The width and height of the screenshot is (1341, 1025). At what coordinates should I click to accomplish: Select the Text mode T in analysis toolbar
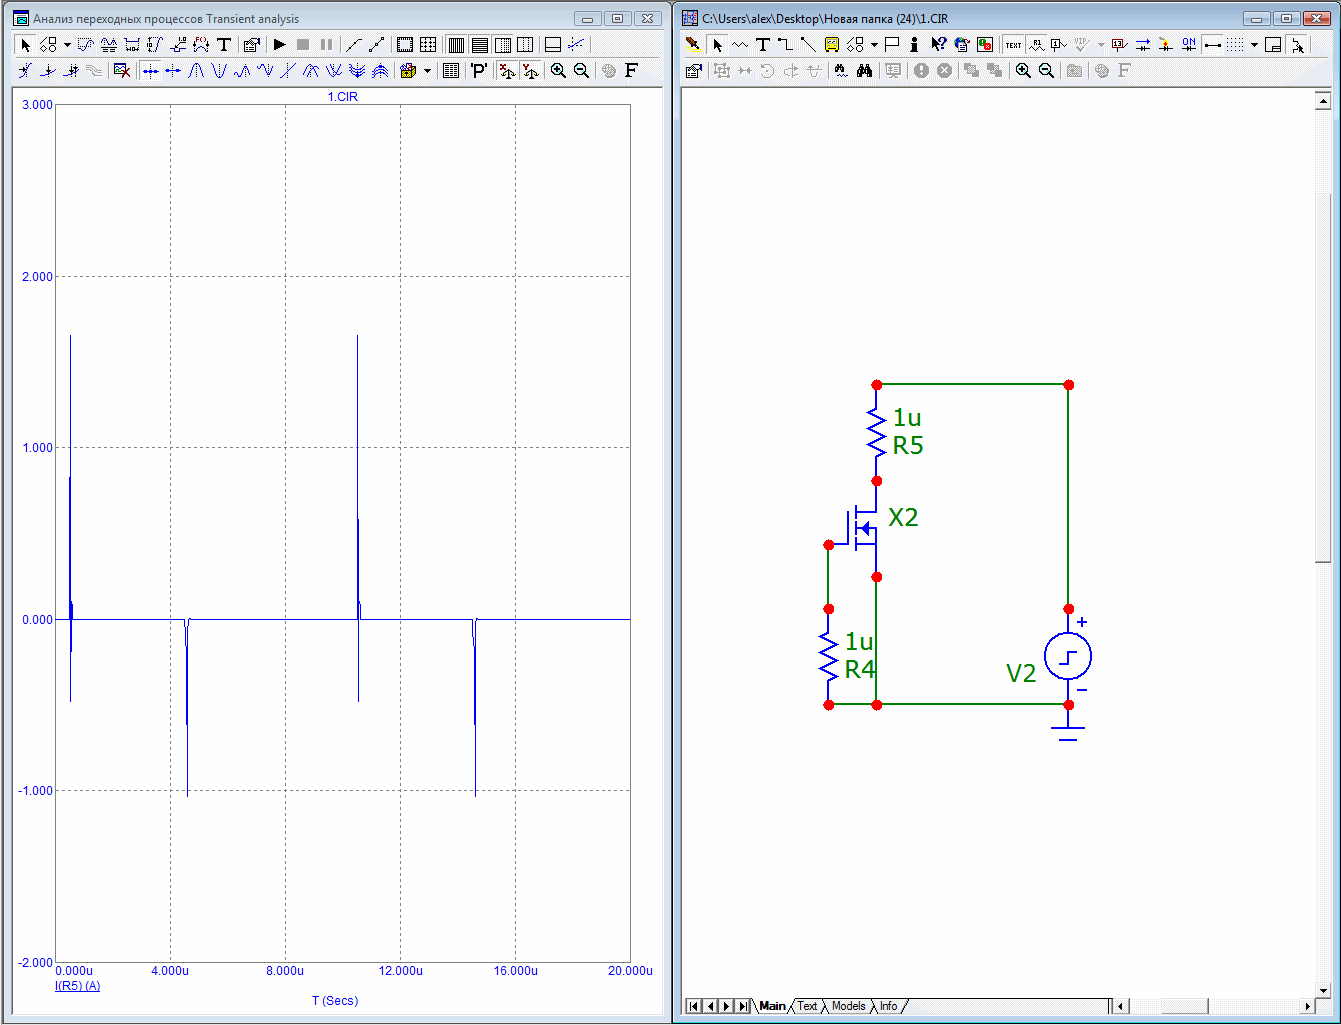(x=224, y=45)
